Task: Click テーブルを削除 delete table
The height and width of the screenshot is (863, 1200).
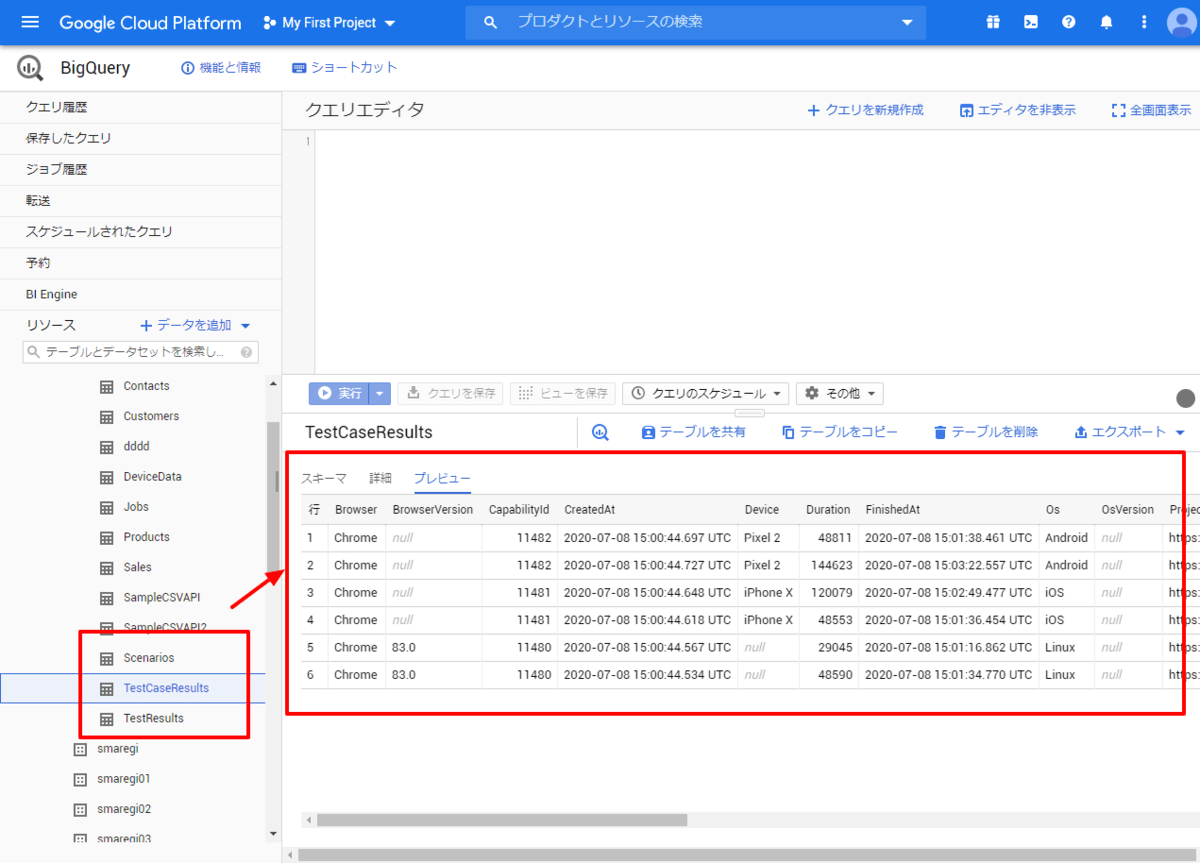Action: pos(985,432)
